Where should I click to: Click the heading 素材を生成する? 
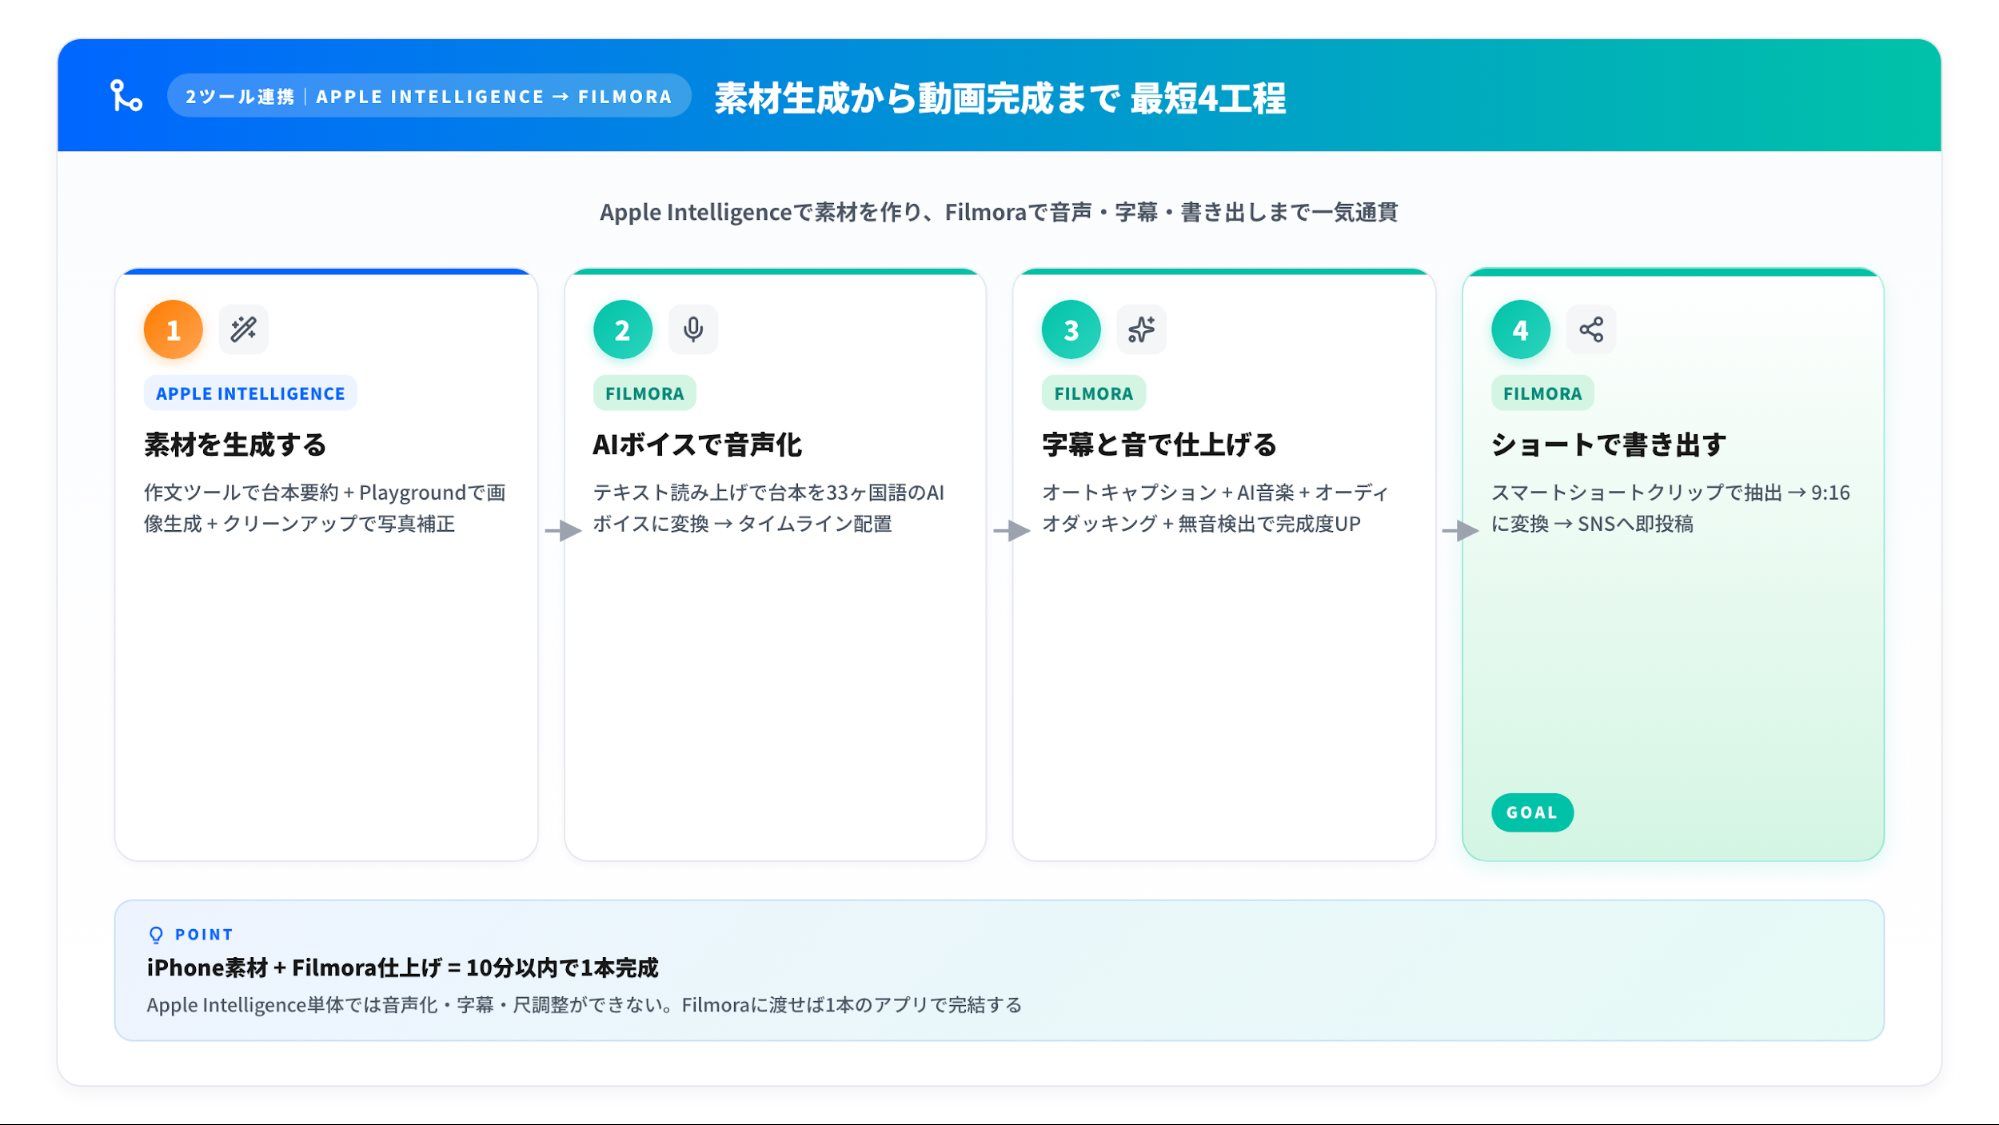(x=235, y=444)
